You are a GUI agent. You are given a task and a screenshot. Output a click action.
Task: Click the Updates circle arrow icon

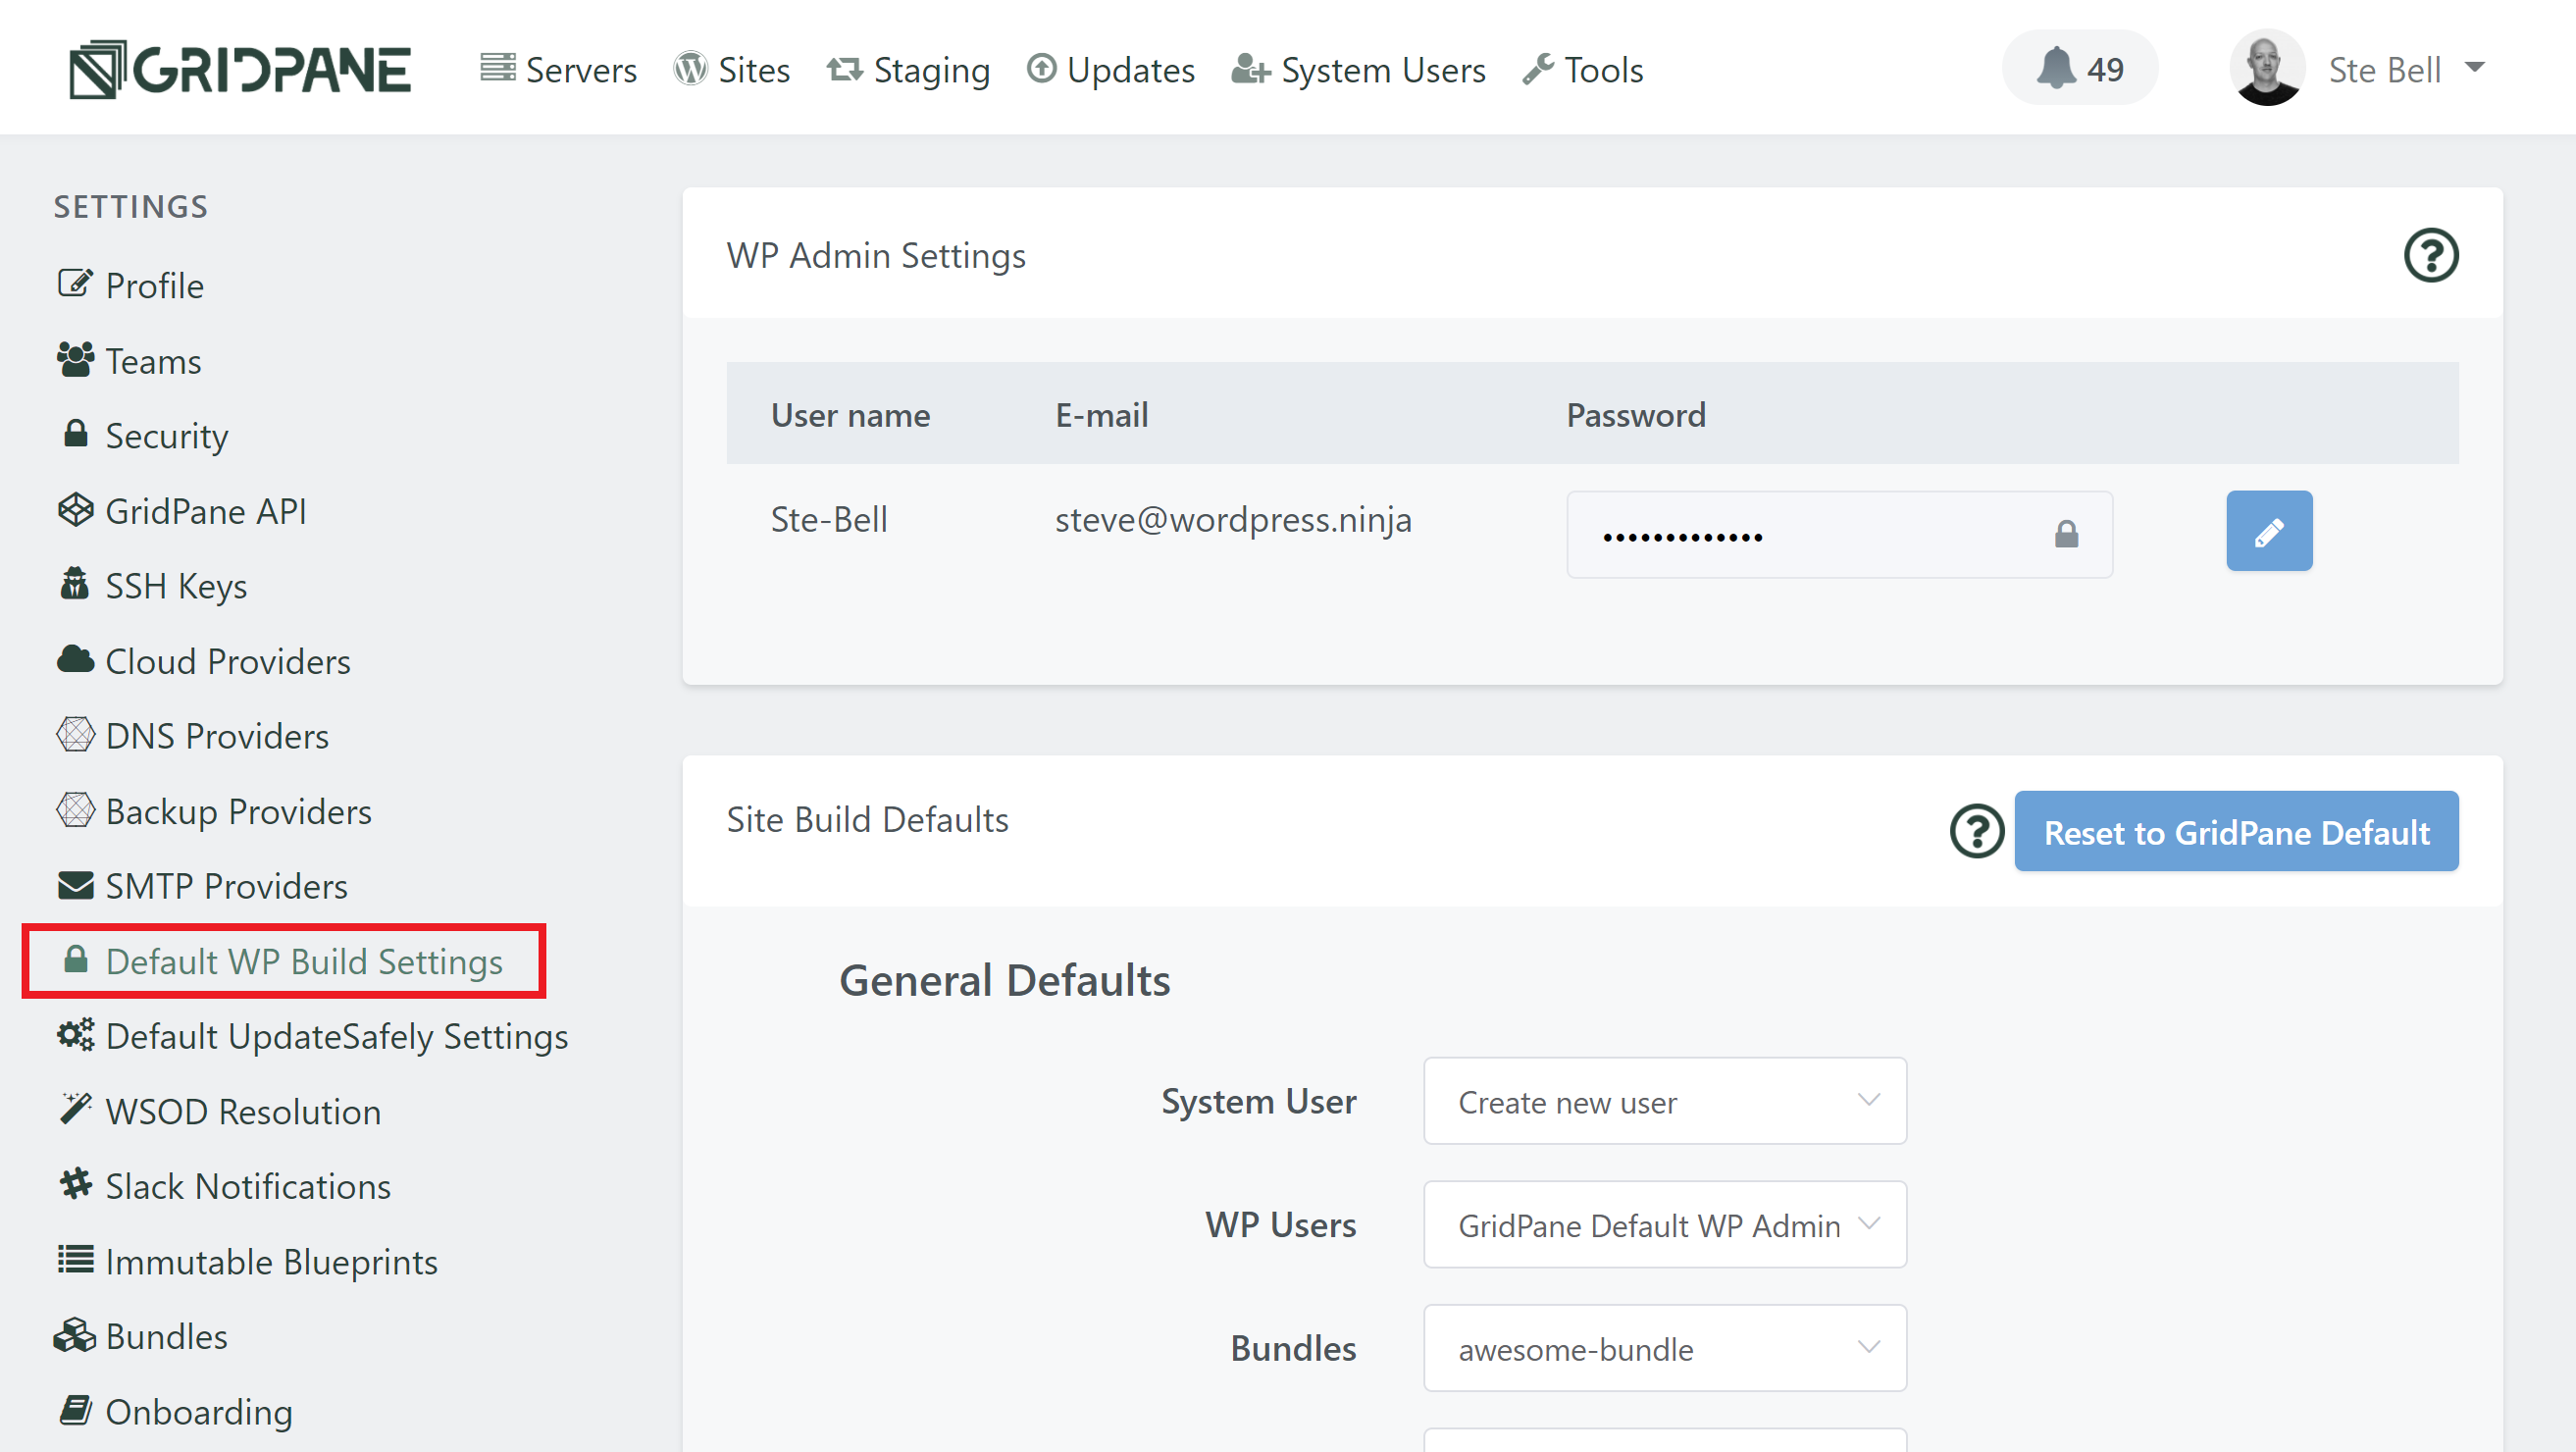[1041, 68]
